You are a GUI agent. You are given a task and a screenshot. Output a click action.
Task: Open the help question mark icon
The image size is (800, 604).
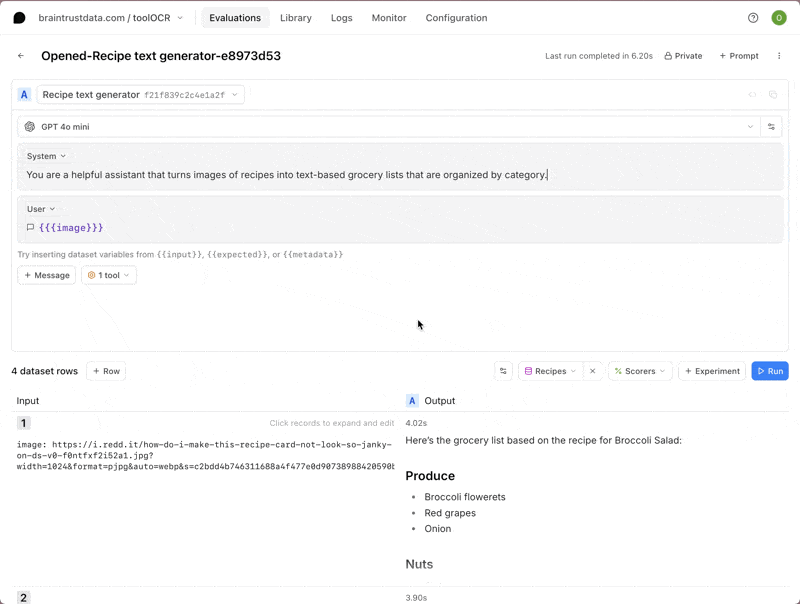click(x=753, y=18)
